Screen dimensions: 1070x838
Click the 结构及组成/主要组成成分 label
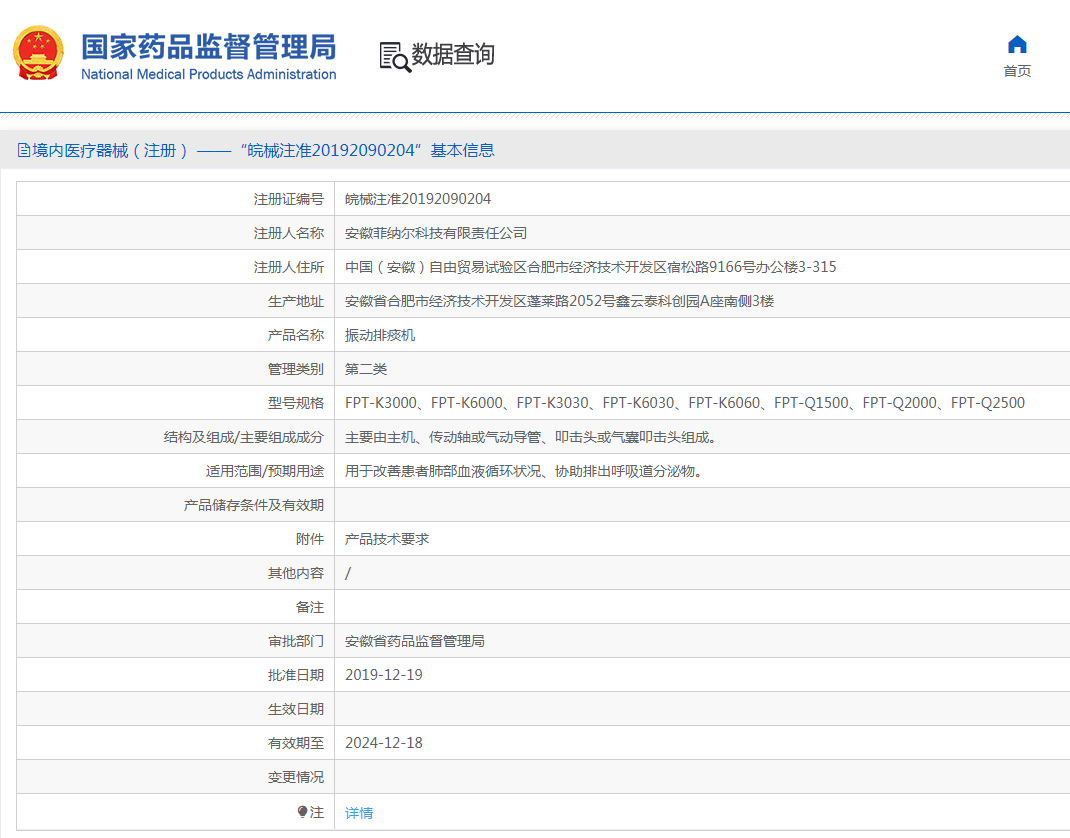pos(244,437)
